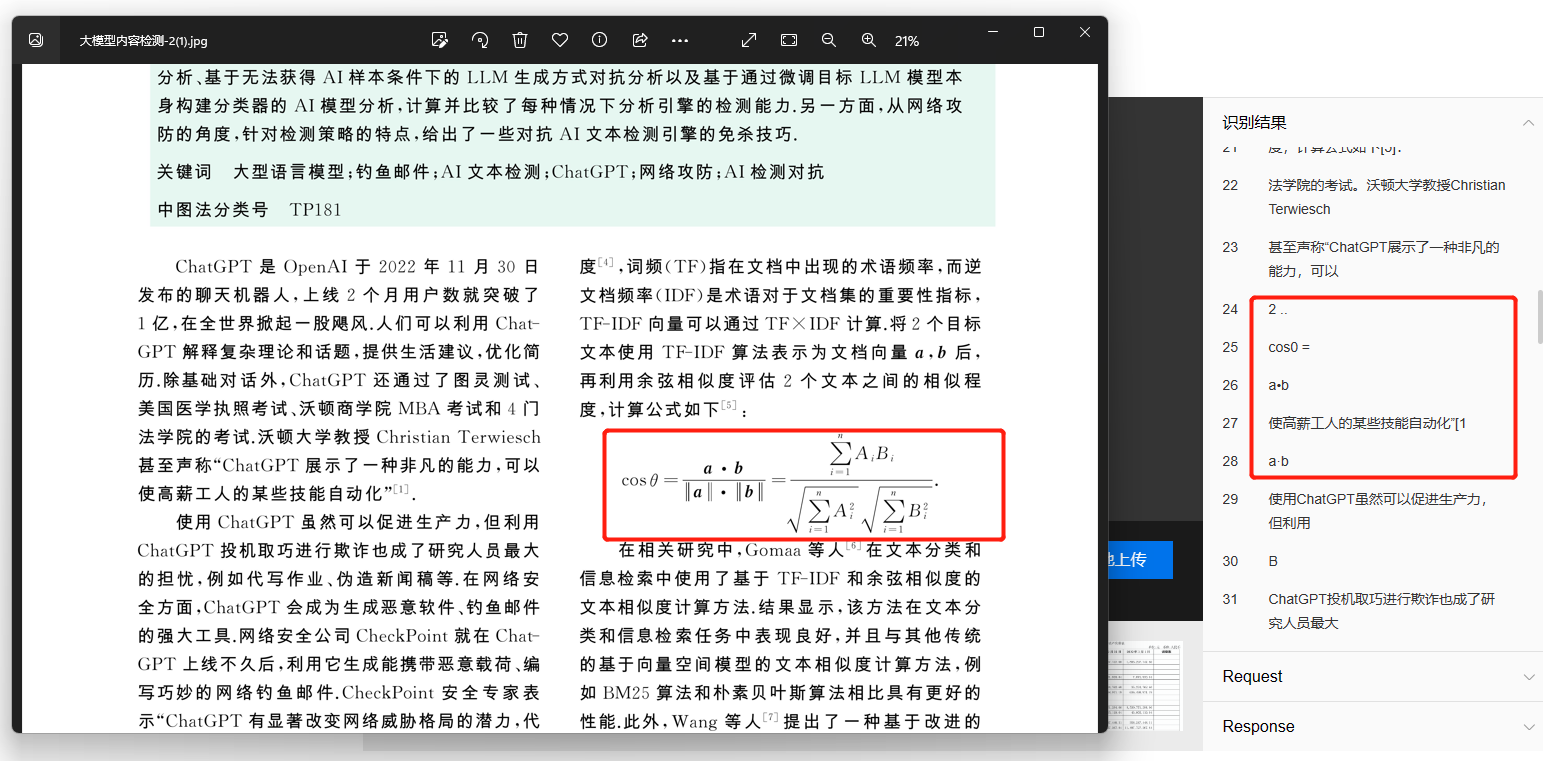
Task: Click the Photos app gallery icon
Action: [x=36, y=40]
